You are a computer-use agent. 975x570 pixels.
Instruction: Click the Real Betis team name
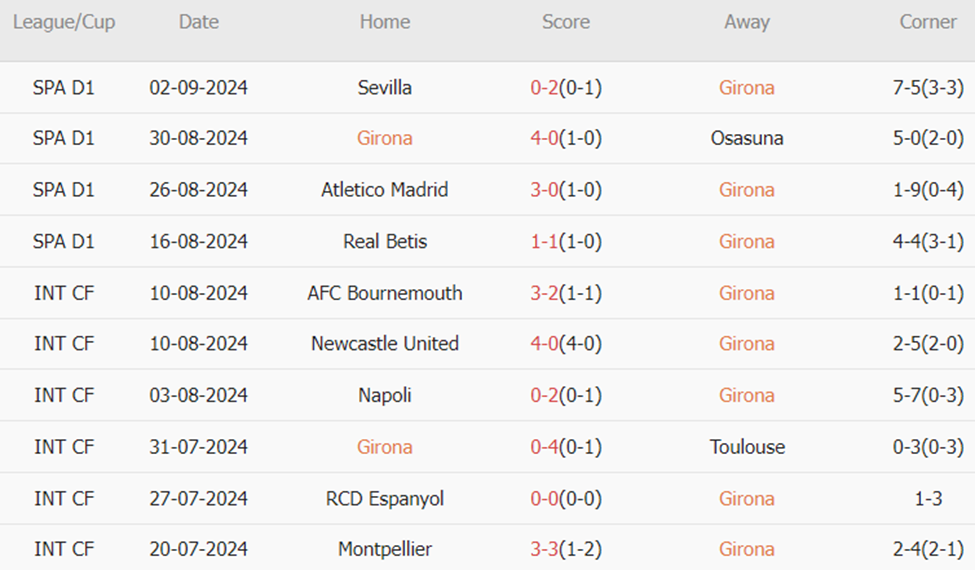tap(385, 242)
